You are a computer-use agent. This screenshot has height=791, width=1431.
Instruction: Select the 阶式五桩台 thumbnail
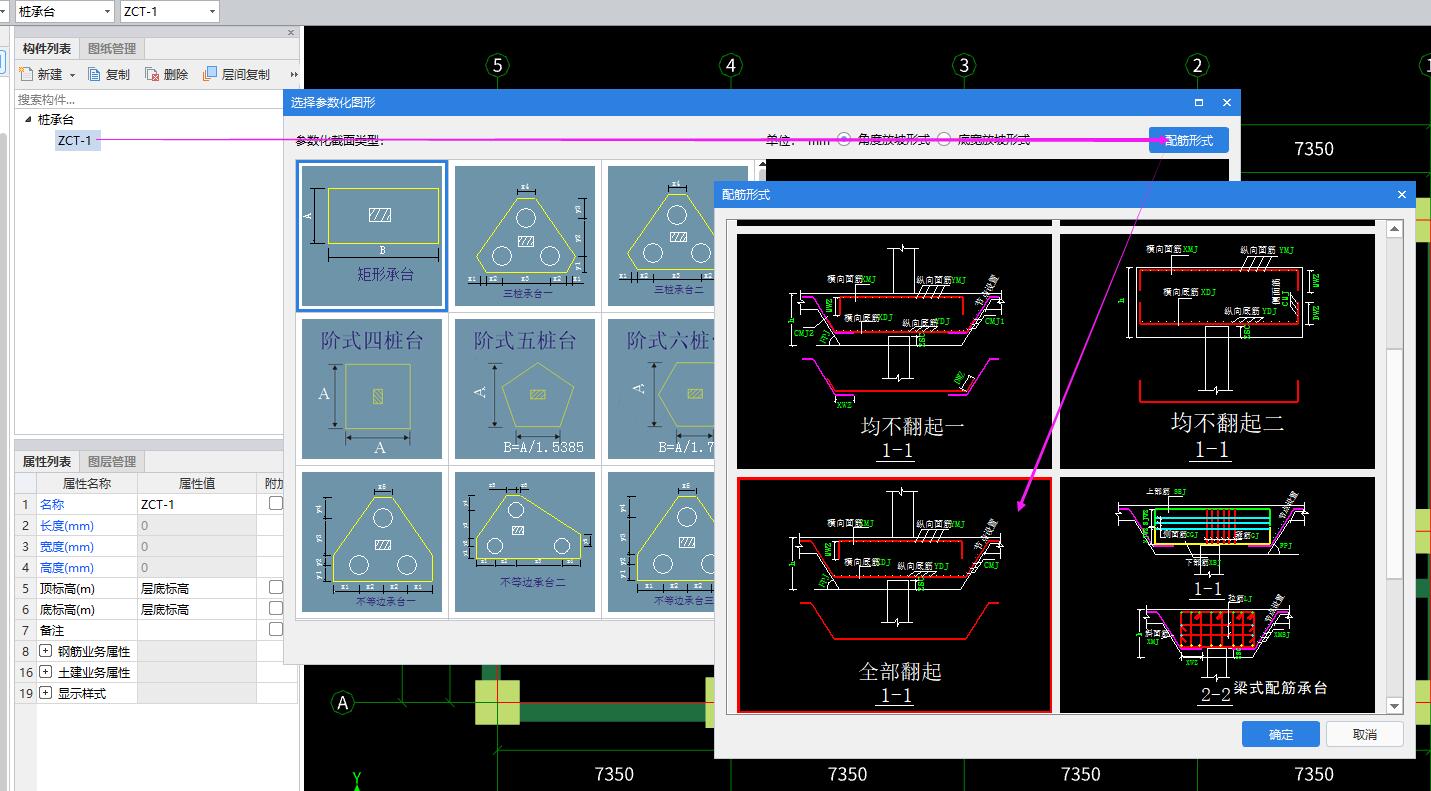point(525,389)
